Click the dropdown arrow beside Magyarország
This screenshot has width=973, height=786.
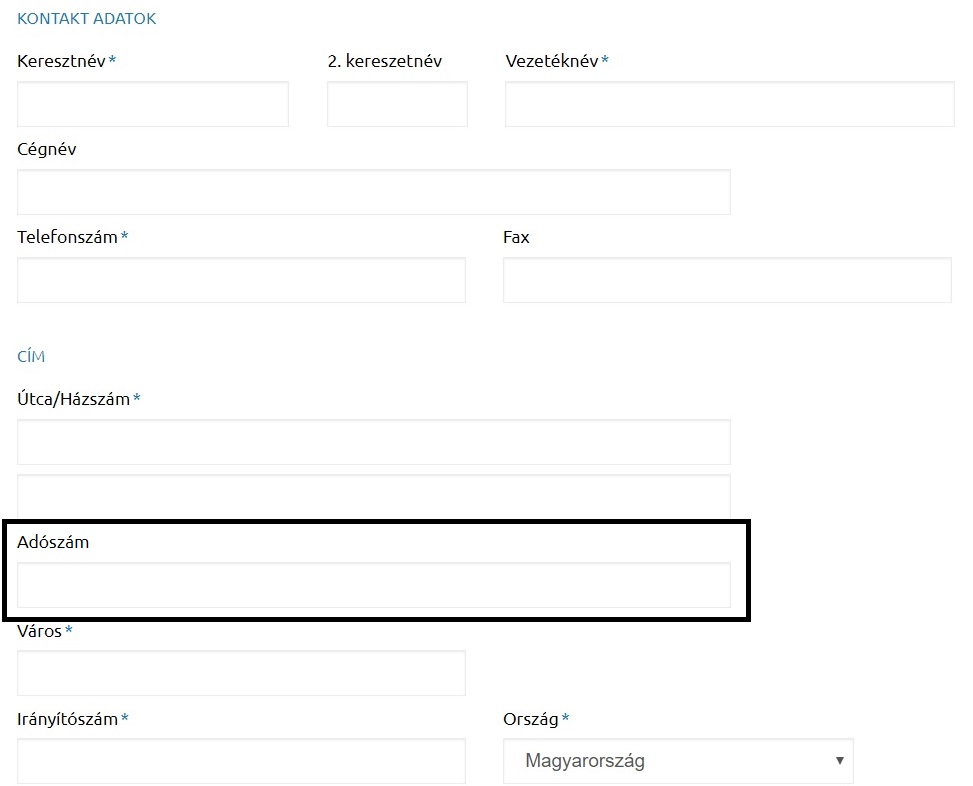[839, 761]
